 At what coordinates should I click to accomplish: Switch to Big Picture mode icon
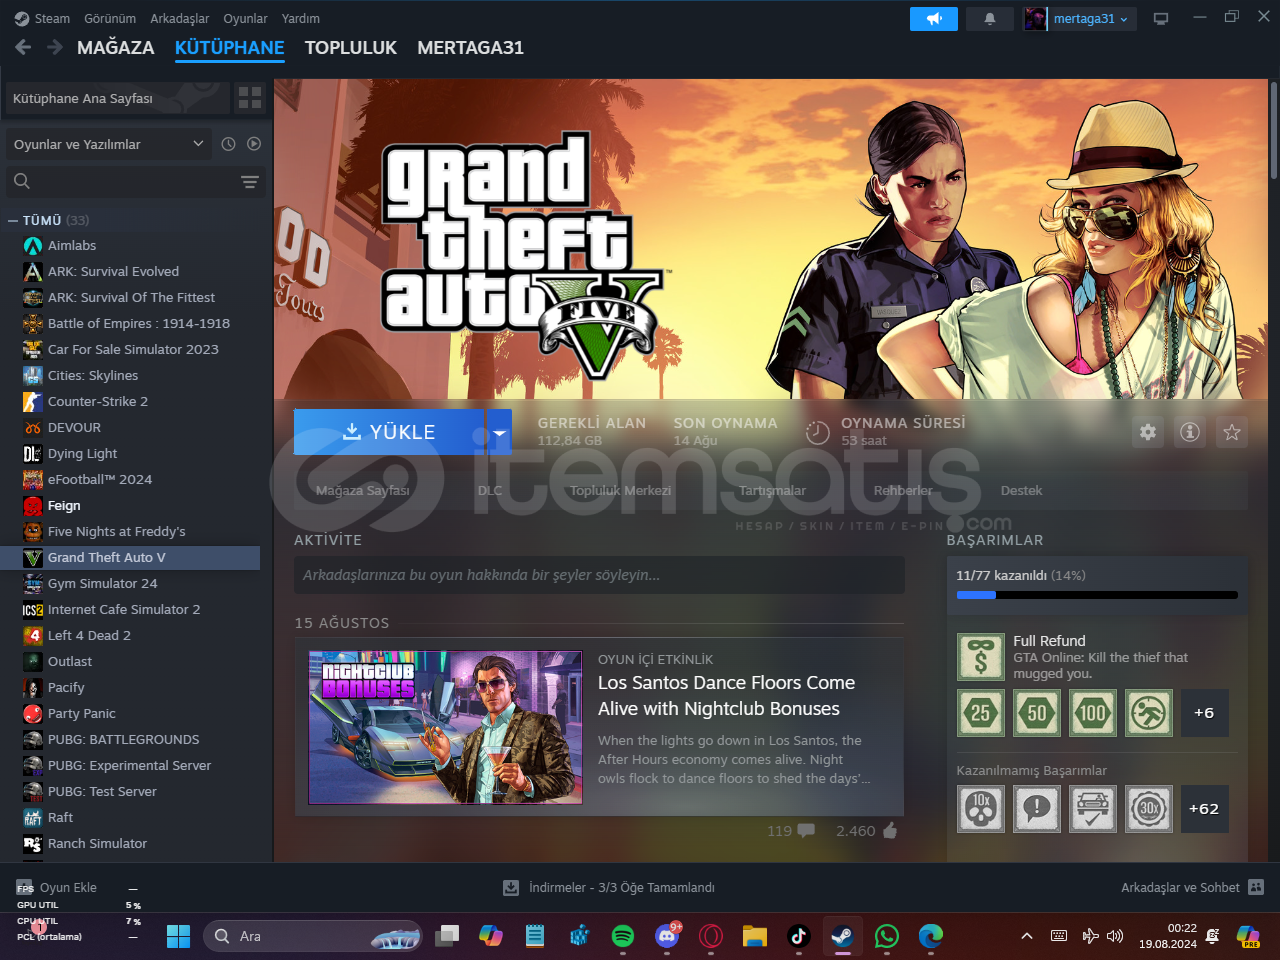1161,19
